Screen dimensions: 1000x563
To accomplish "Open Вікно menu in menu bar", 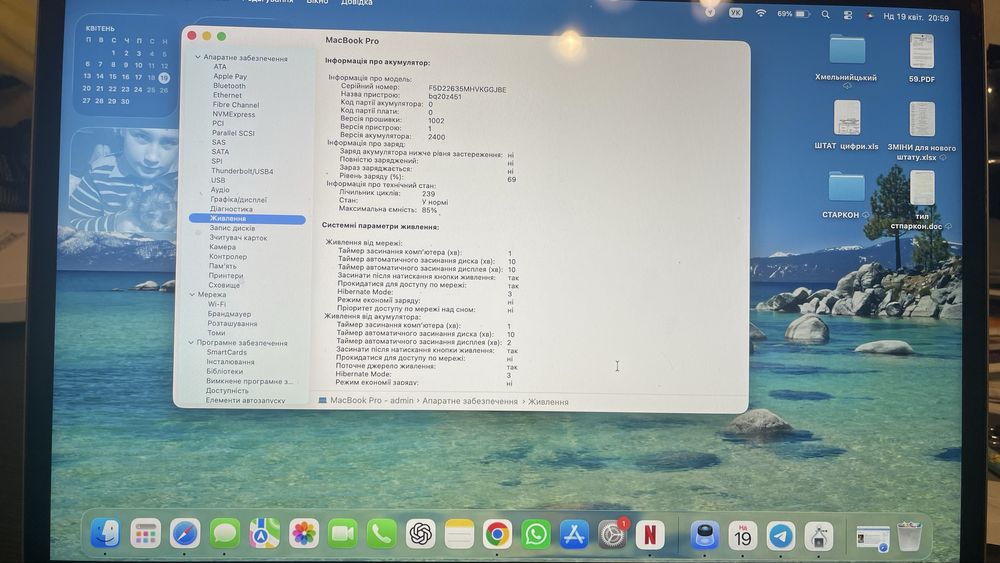I will coord(317,2).
